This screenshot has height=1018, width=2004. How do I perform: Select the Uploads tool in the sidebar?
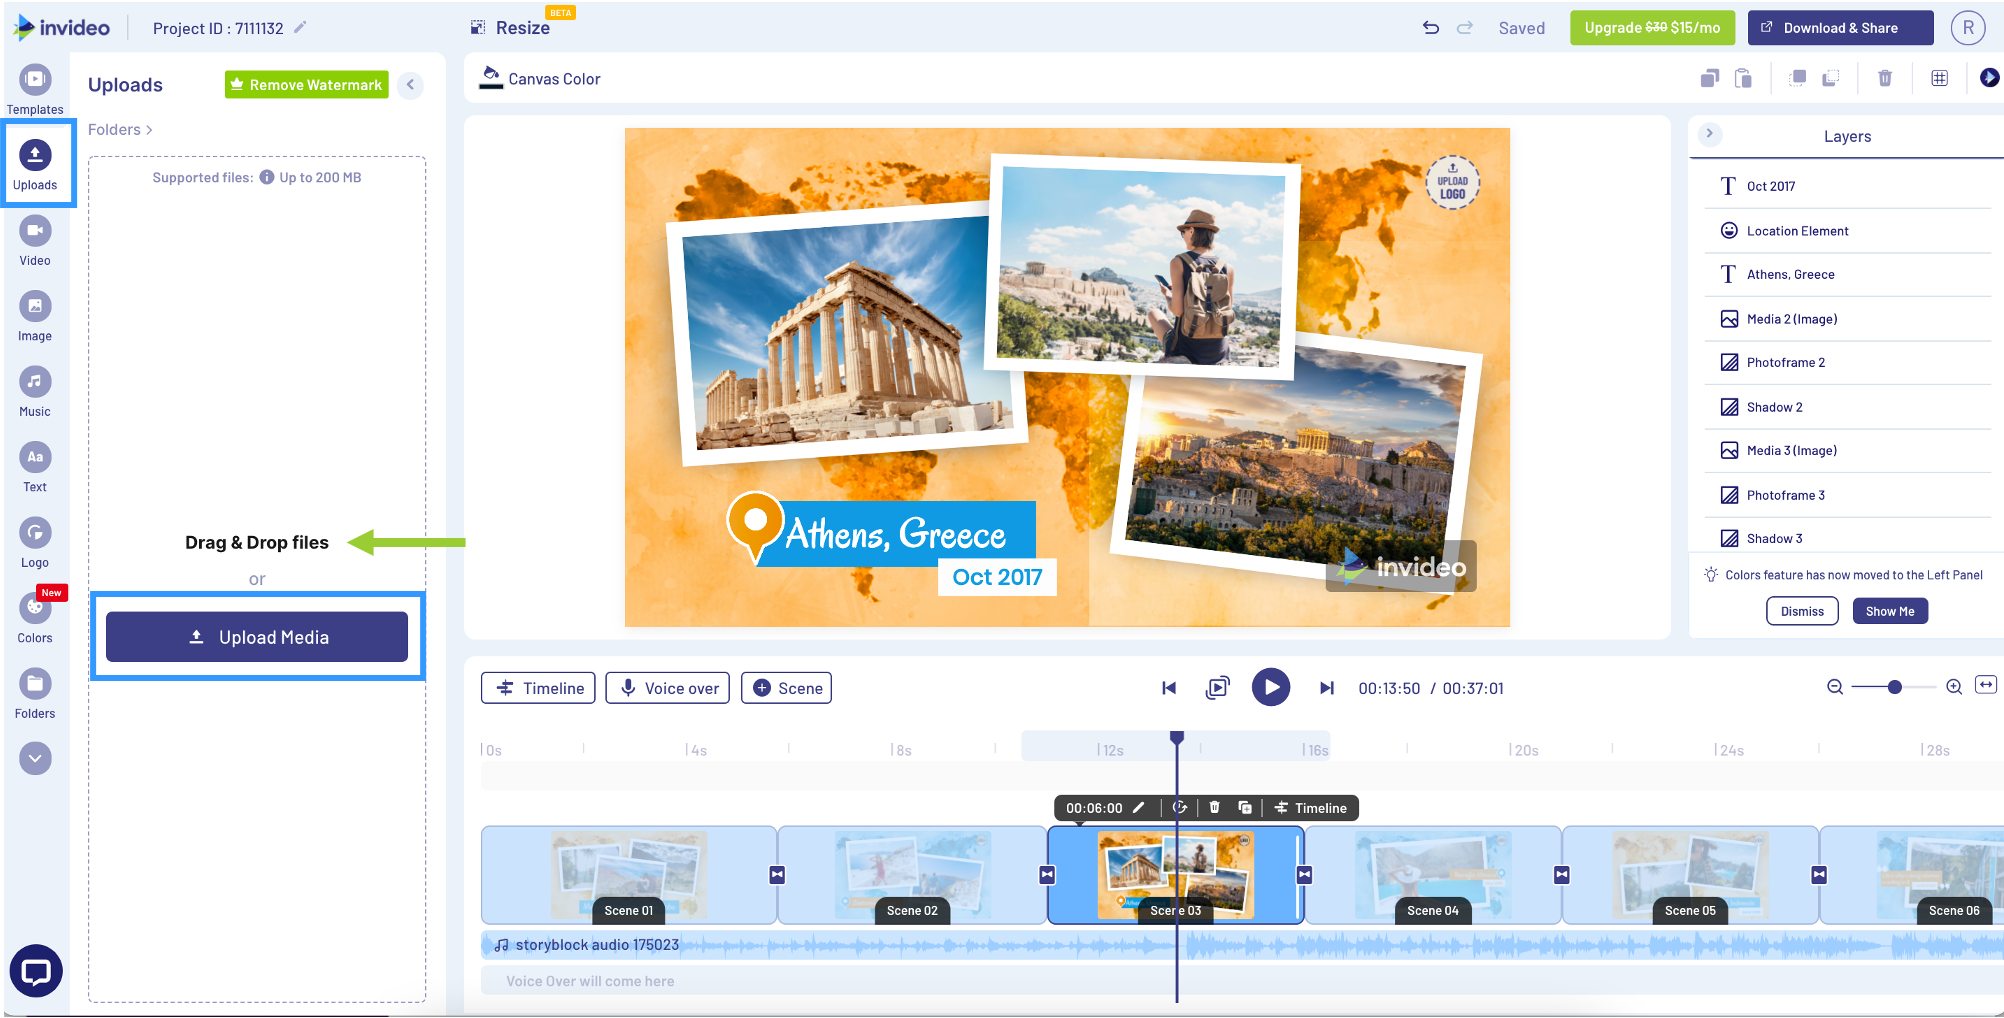point(35,162)
